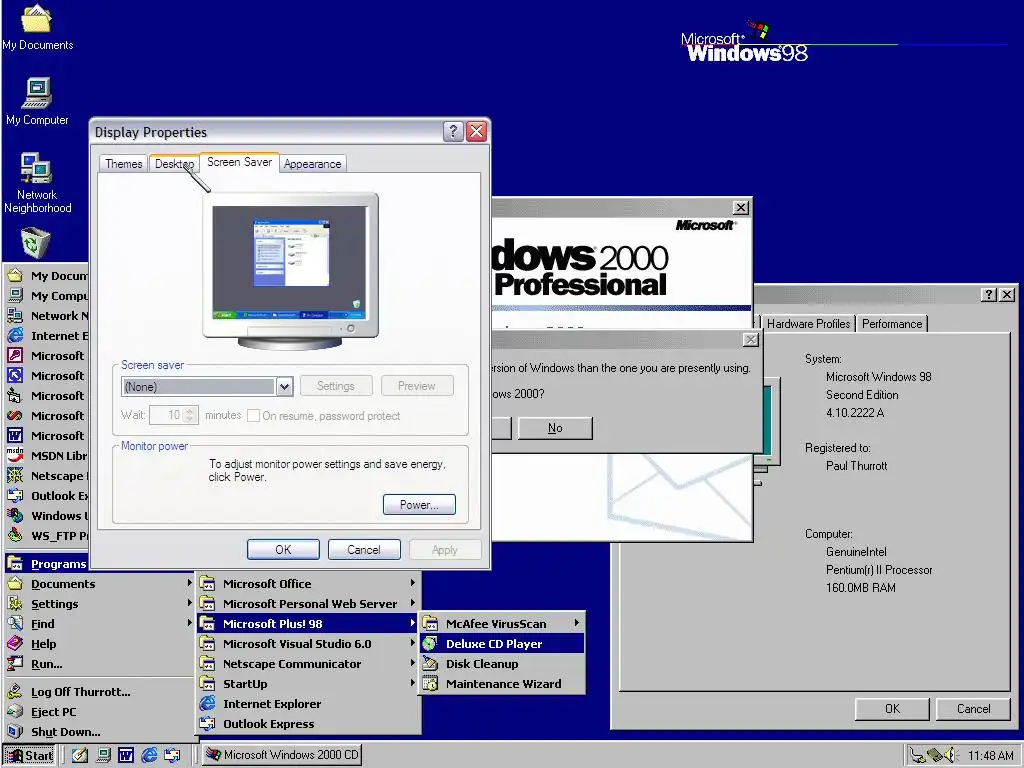Expand McAfee VirusScan submenu
The width and height of the screenshot is (1024, 768).
pyautogui.click(x=502, y=624)
